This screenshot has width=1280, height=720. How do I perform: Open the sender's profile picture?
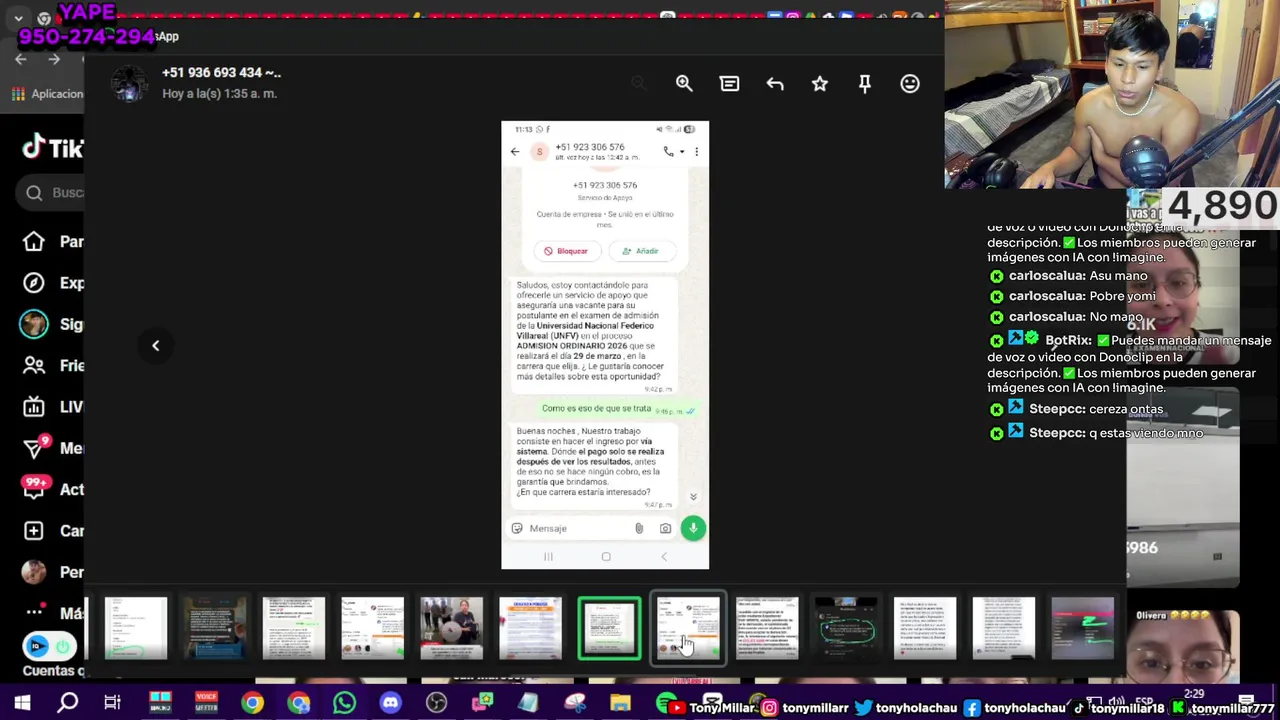(x=129, y=84)
